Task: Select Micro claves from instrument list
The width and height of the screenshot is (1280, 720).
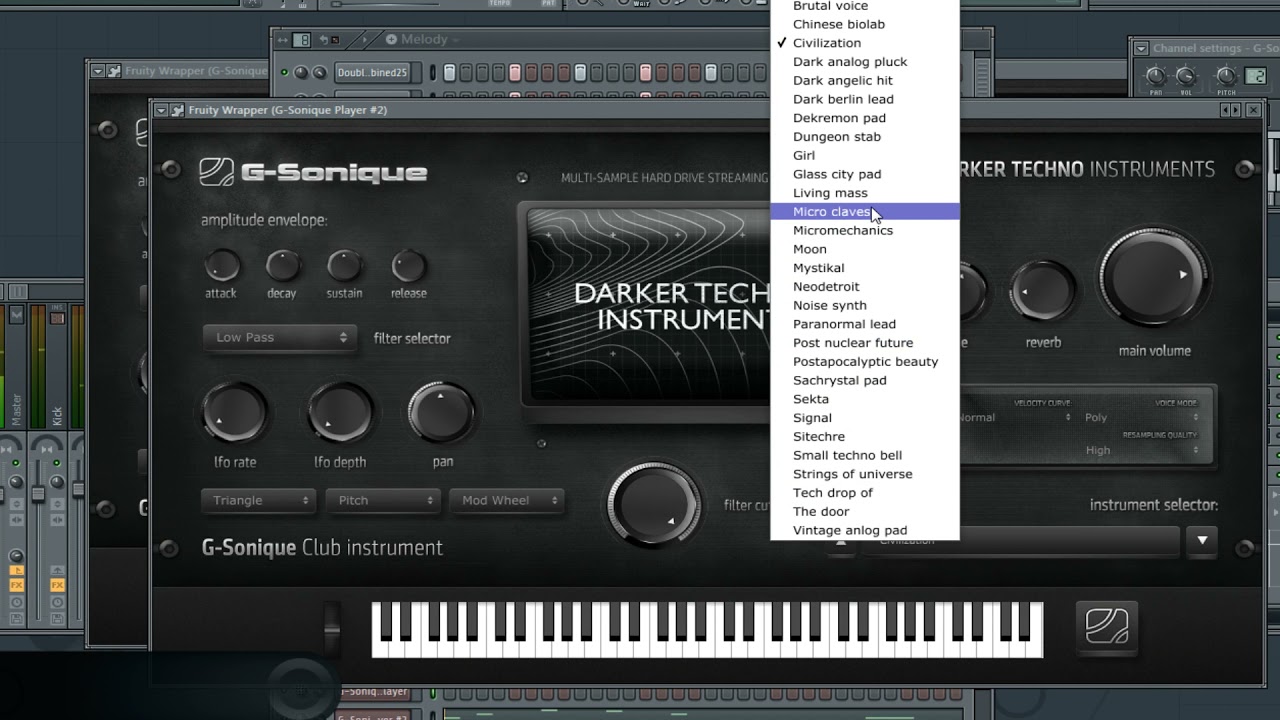Action: click(x=865, y=212)
